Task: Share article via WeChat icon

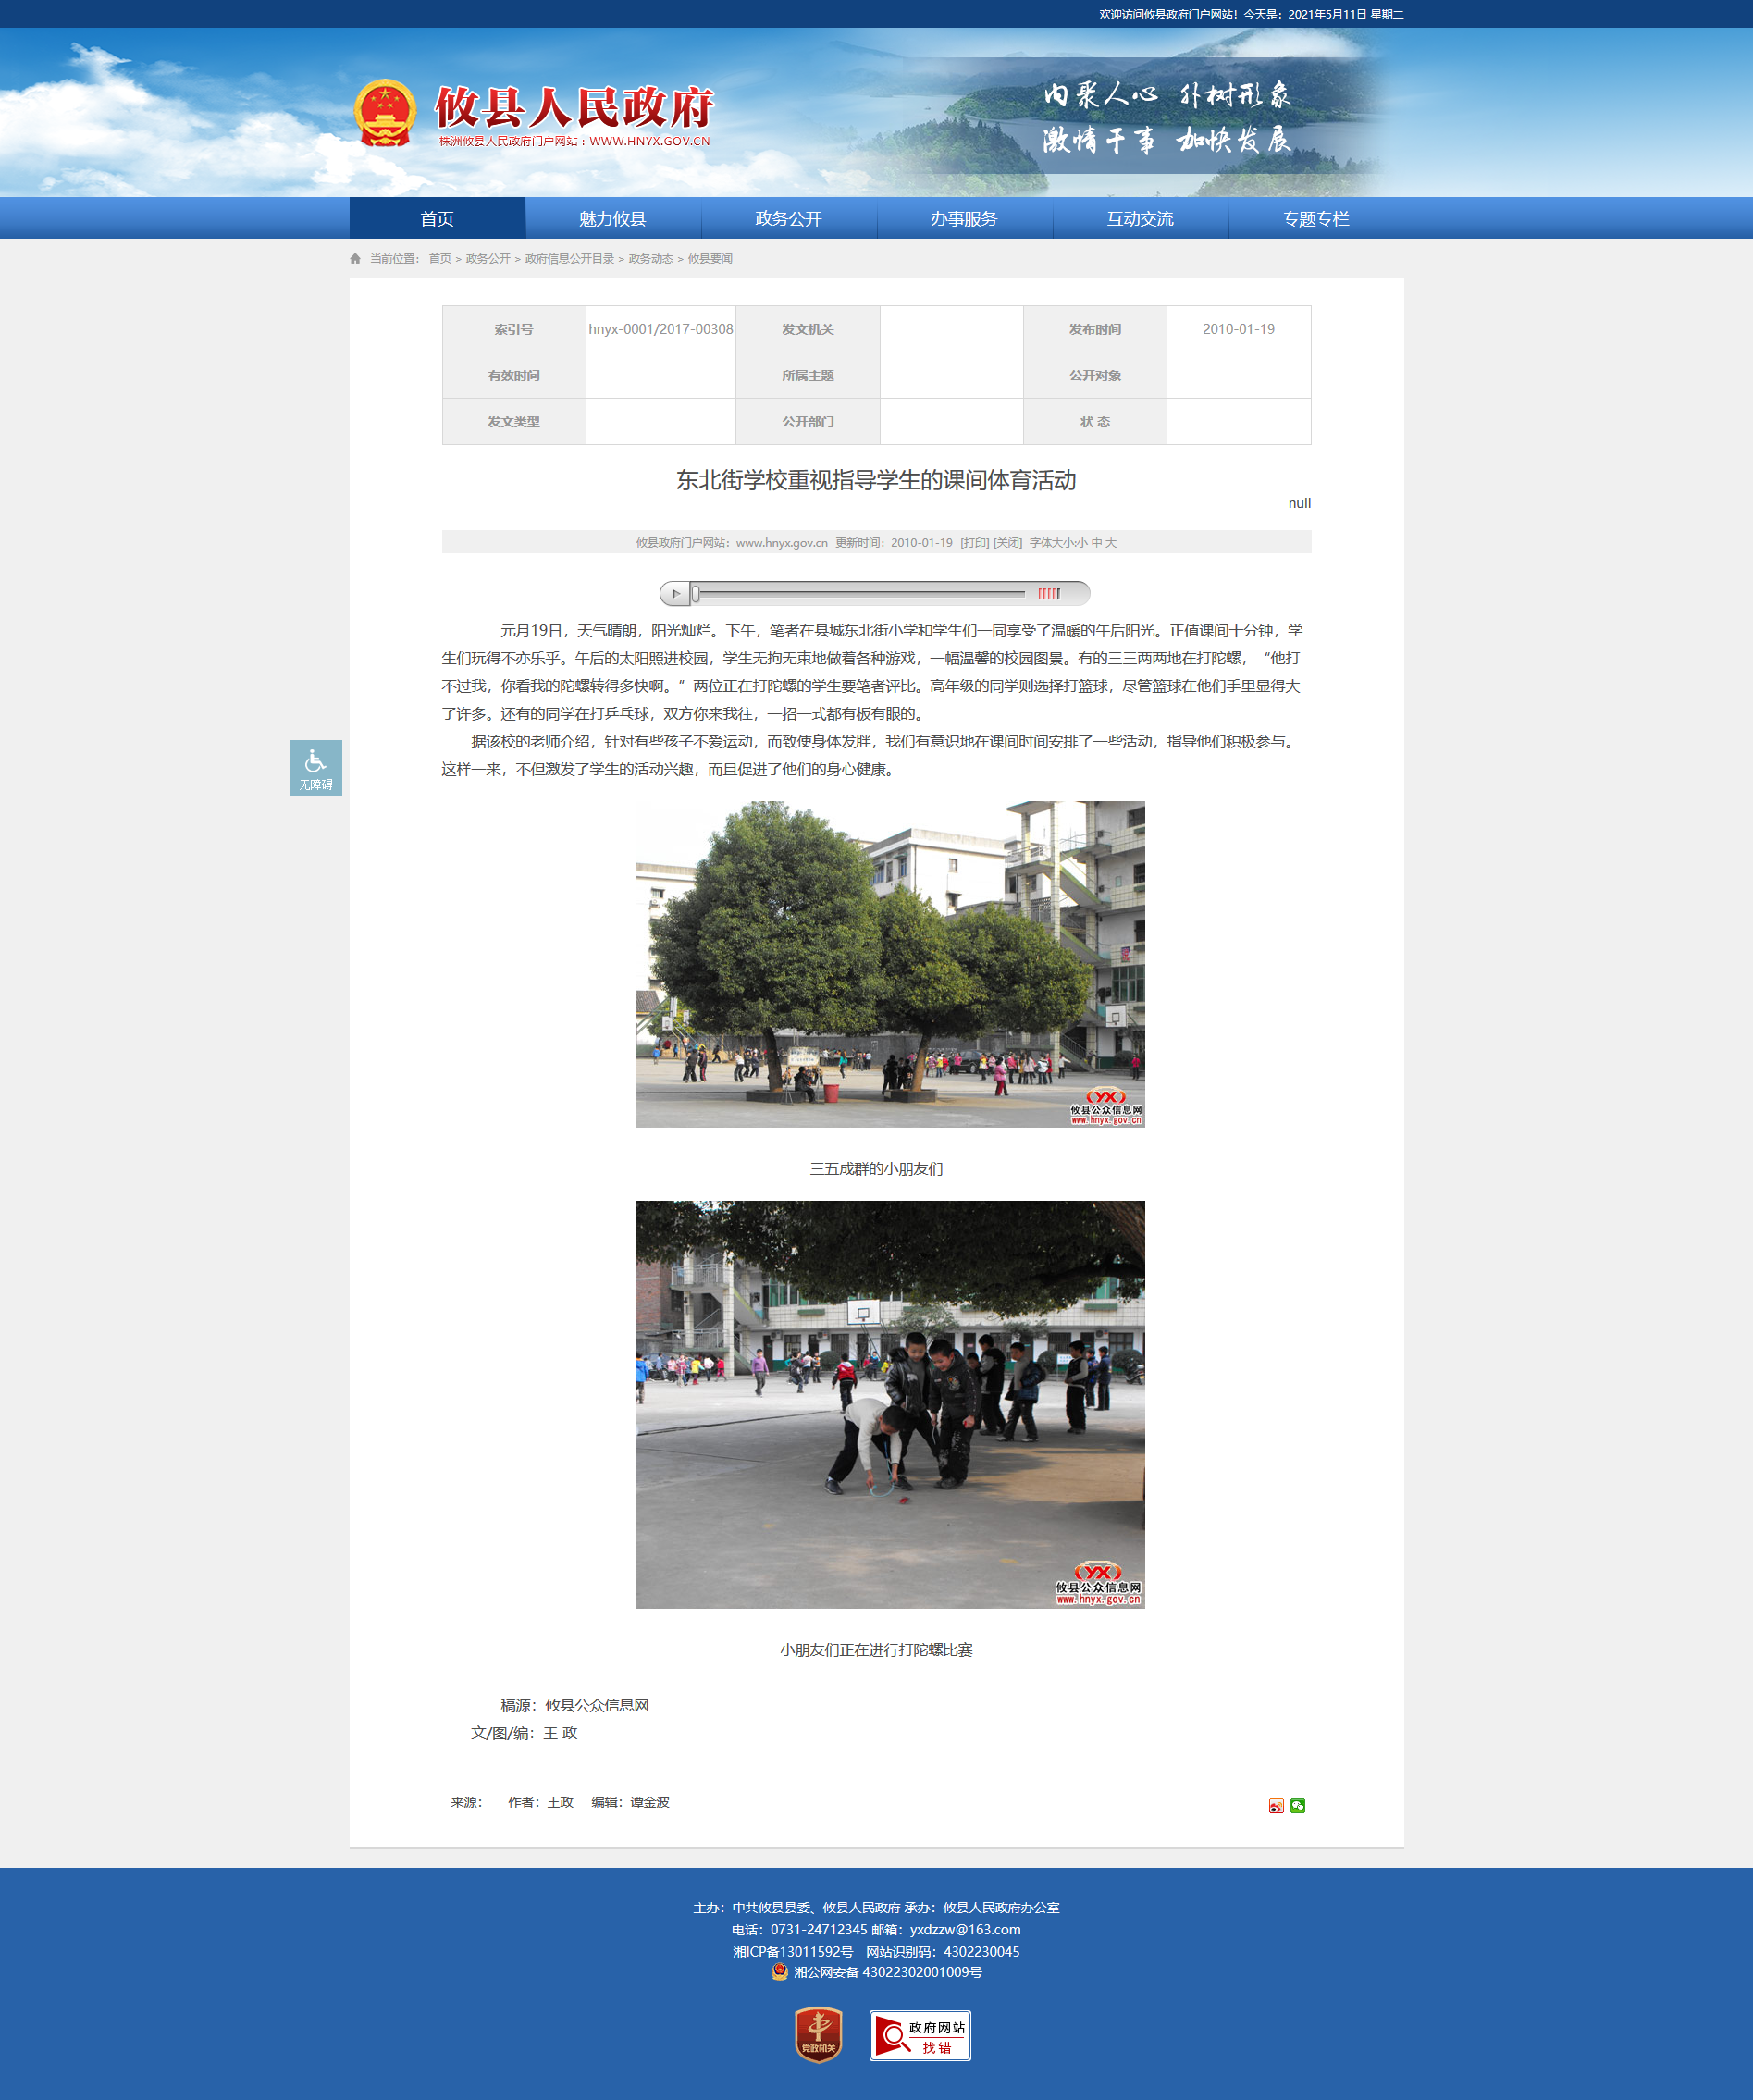Action: coord(1297,1805)
